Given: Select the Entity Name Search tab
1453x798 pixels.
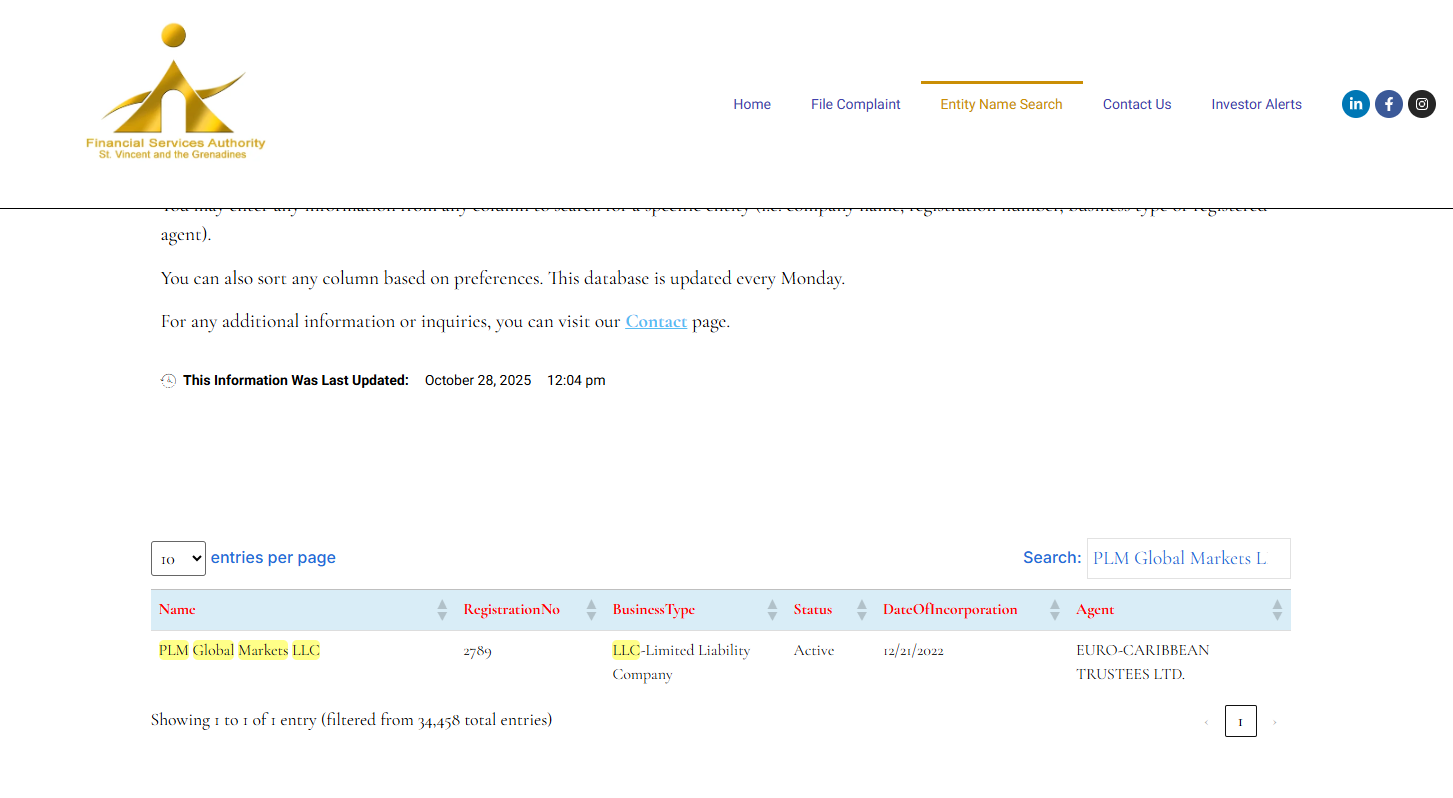Looking at the screenshot, I should point(1001,104).
